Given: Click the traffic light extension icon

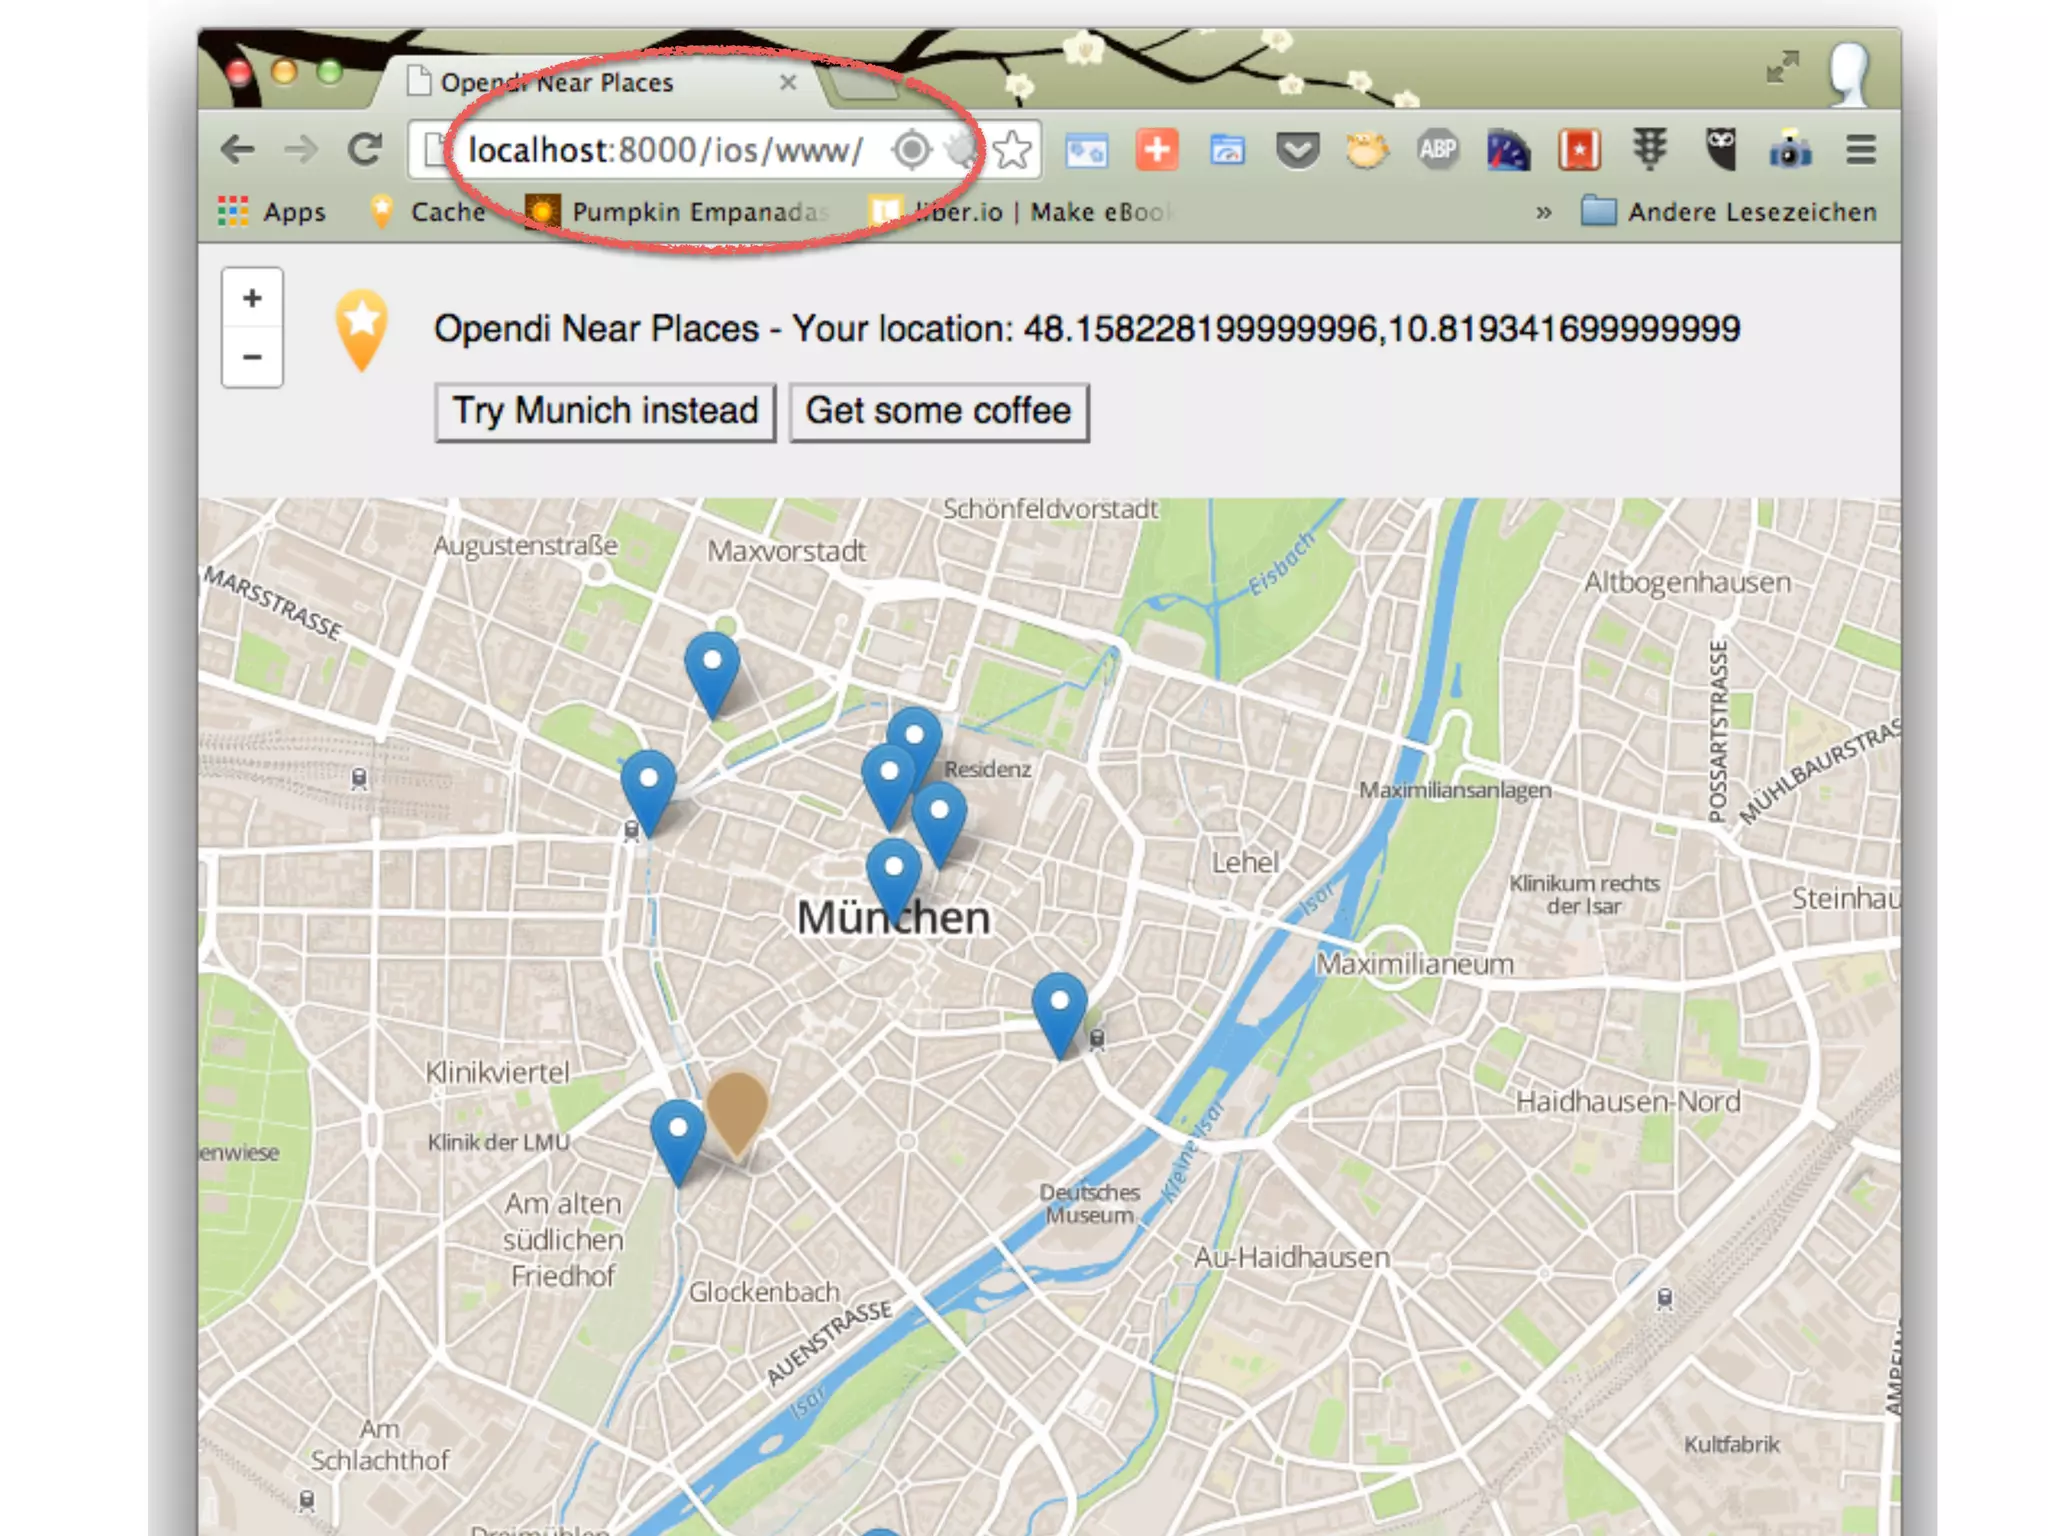Looking at the screenshot, I should point(1649,150).
